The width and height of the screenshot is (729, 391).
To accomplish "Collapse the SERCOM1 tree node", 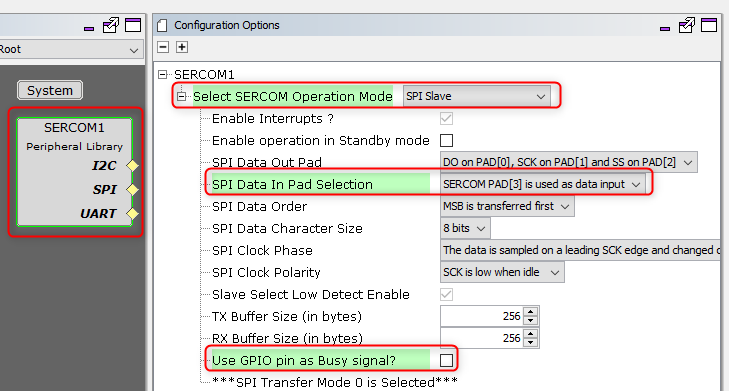I will pos(162,74).
